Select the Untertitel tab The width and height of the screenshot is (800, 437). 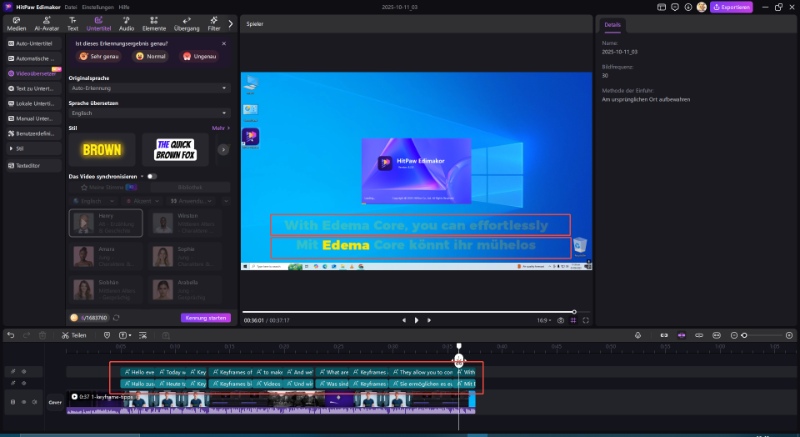(98, 24)
